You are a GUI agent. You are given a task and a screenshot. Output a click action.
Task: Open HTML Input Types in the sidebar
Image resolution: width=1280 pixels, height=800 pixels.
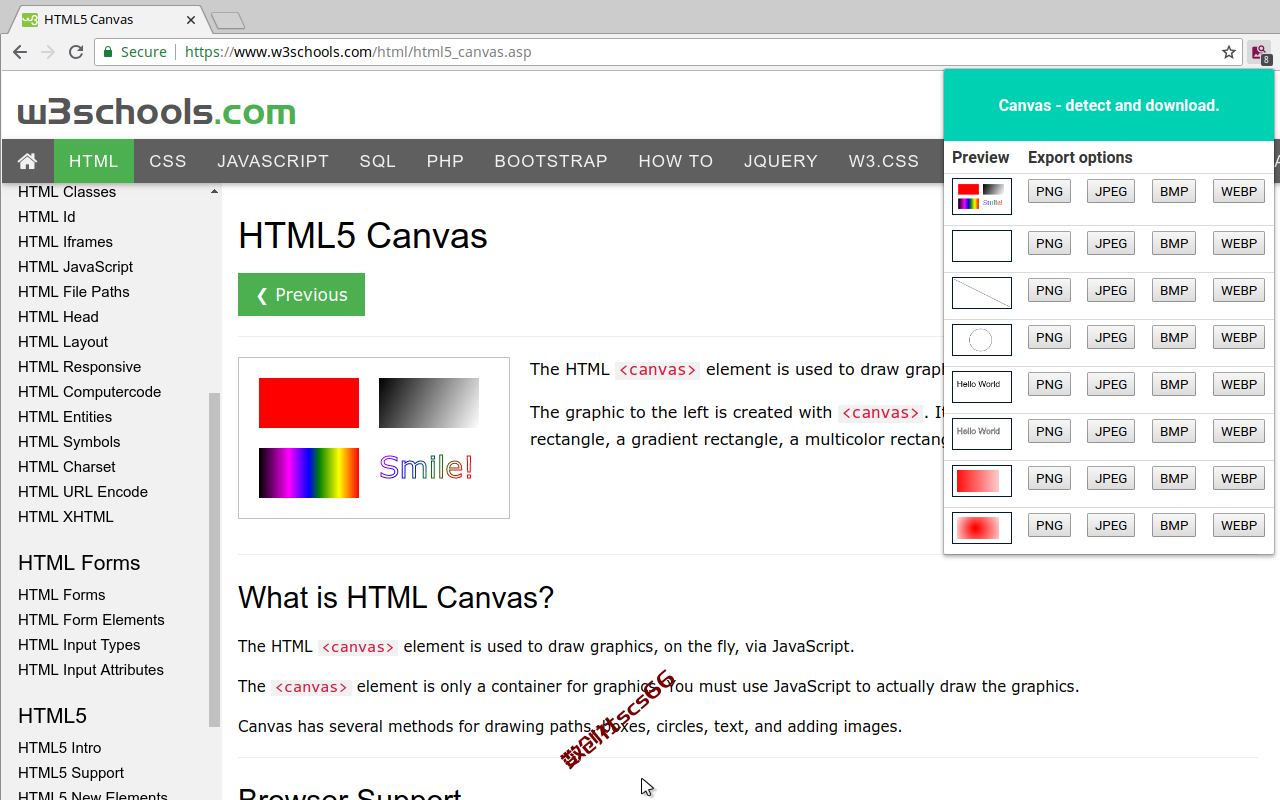click(x=79, y=645)
